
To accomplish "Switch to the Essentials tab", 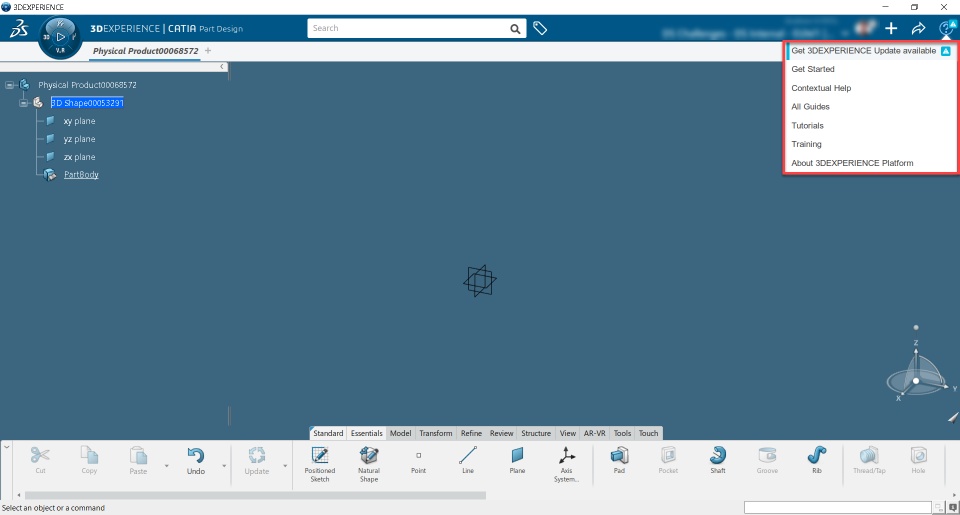I will coord(366,433).
